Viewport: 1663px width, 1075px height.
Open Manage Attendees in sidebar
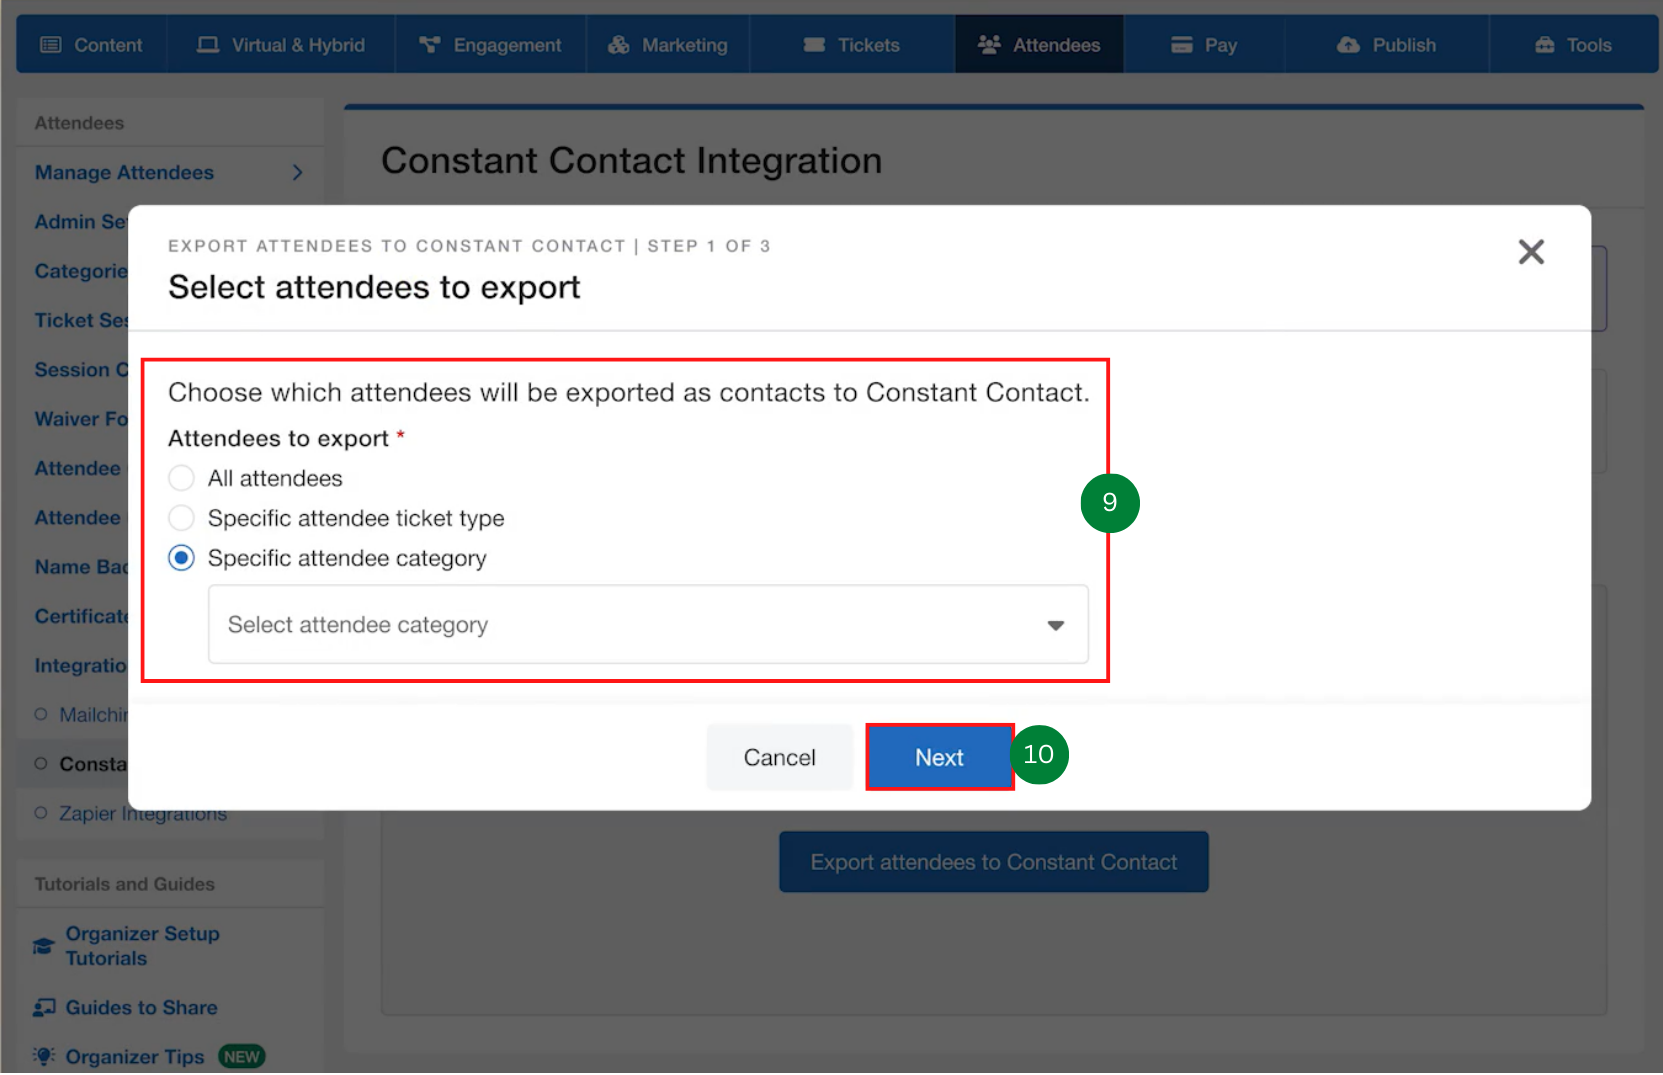click(124, 173)
